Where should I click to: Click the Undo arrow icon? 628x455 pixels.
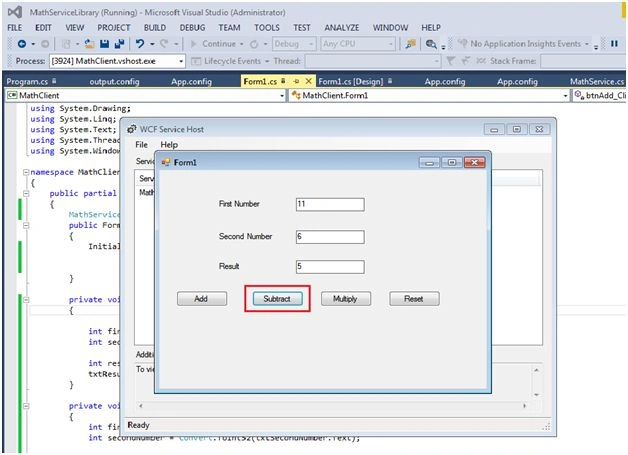139,44
